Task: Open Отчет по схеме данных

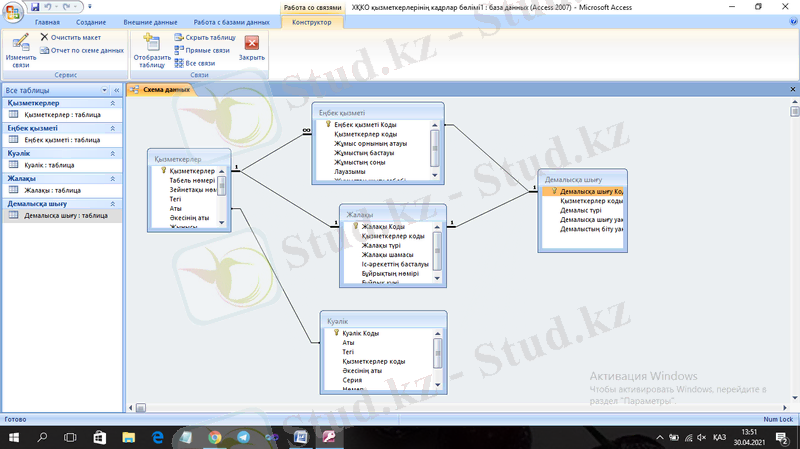Action: click(x=82, y=49)
